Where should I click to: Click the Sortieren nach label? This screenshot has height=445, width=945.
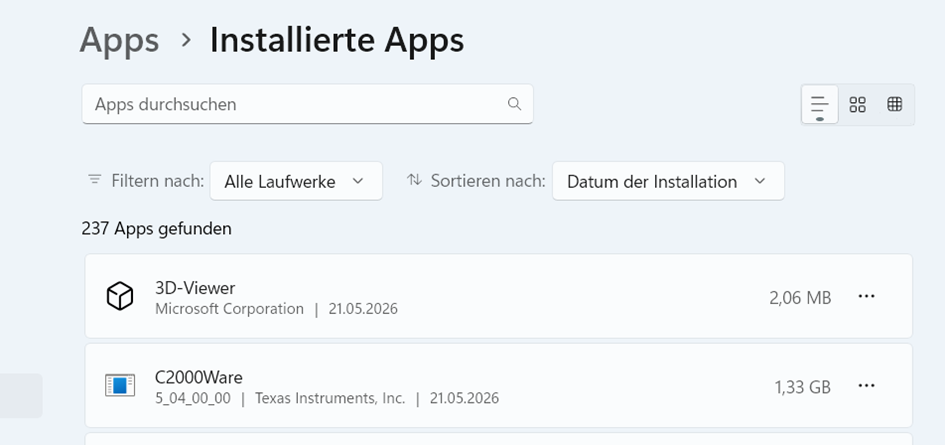point(488,181)
